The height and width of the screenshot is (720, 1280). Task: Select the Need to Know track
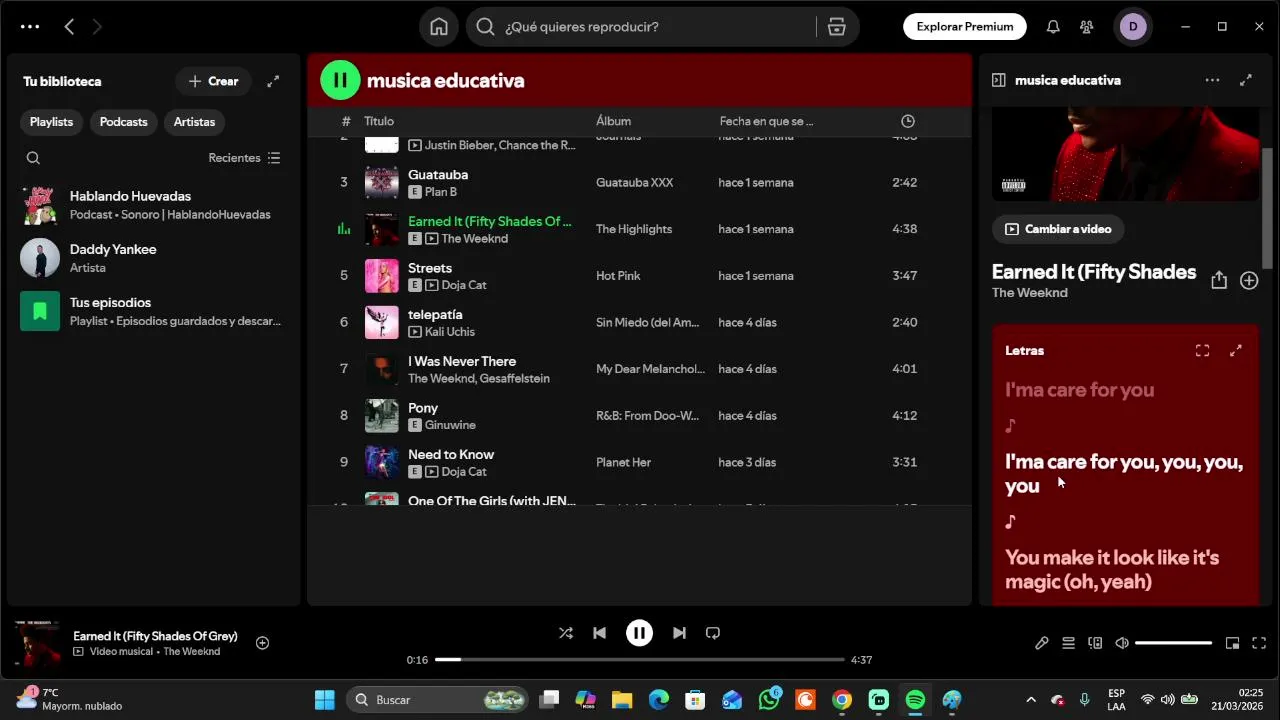[x=640, y=462]
